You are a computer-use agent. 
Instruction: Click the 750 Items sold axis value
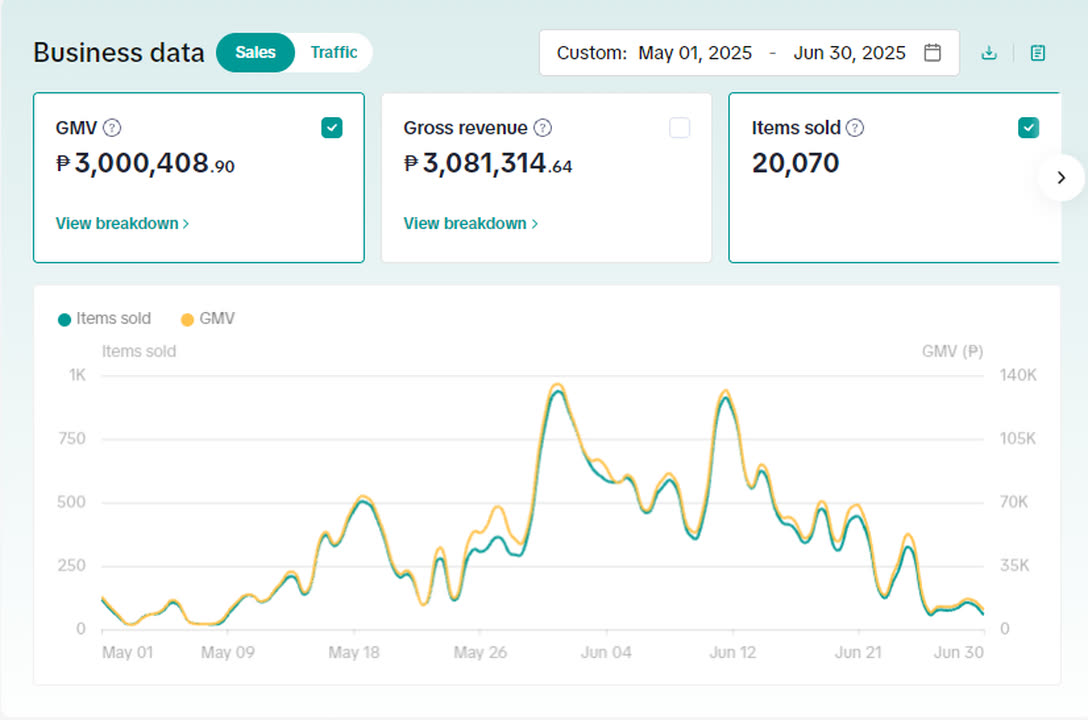pyautogui.click(x=72, y=438)
